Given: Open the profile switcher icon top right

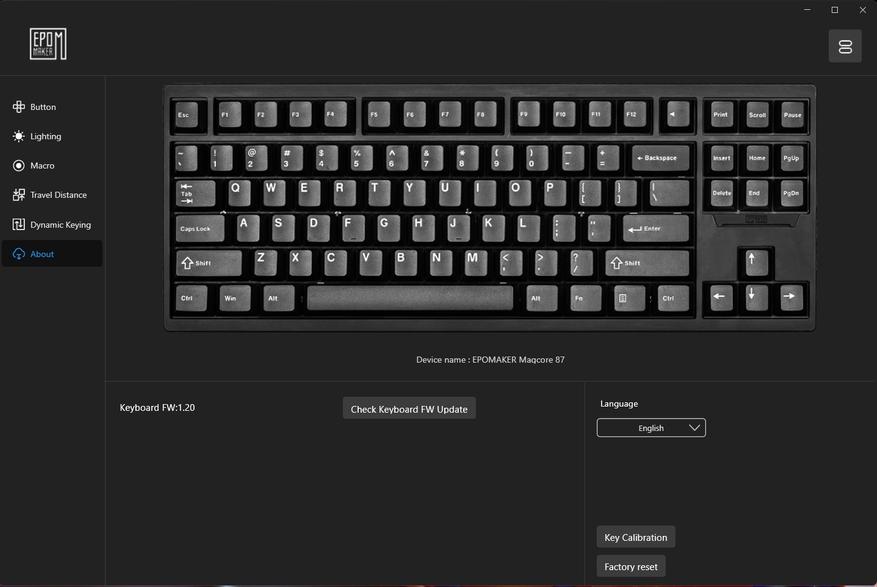Looking at the screenshot, I should [845, 46].
